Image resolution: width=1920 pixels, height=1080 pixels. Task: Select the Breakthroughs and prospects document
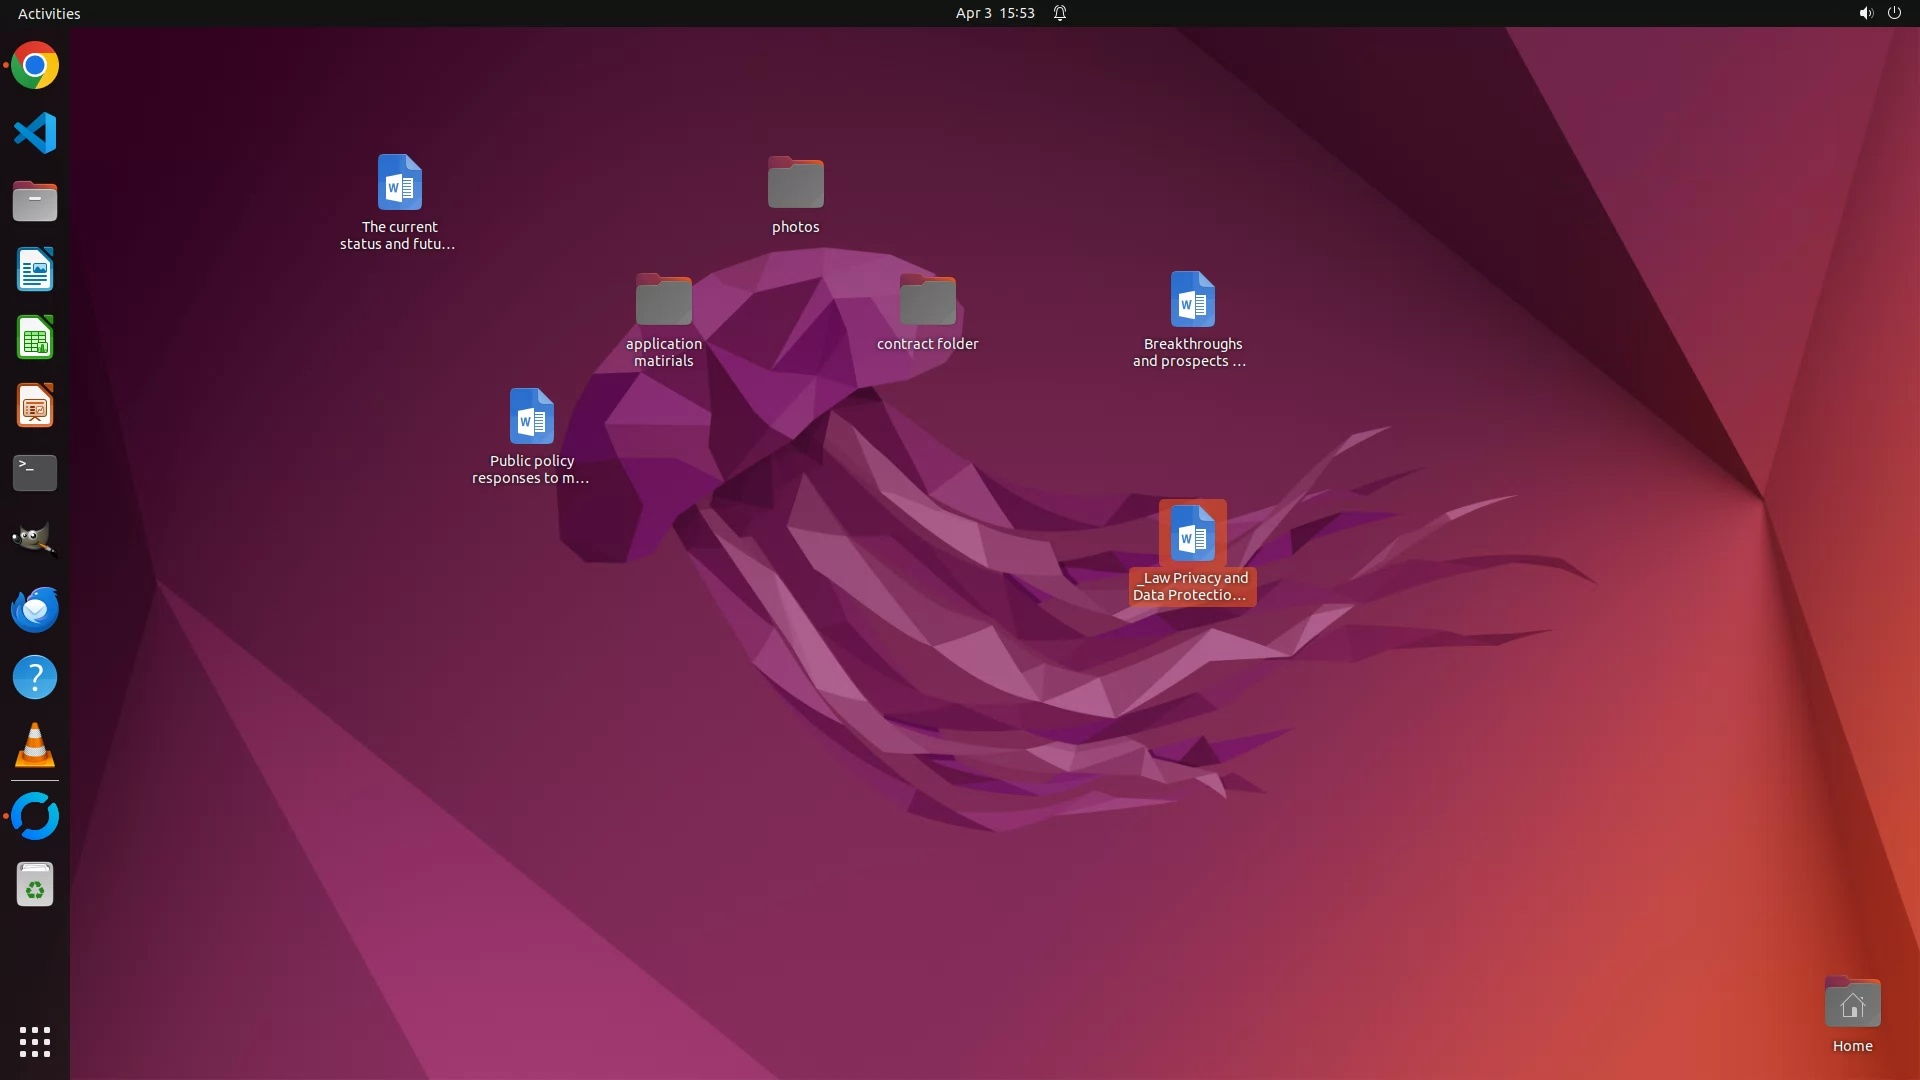[1192, 300]
